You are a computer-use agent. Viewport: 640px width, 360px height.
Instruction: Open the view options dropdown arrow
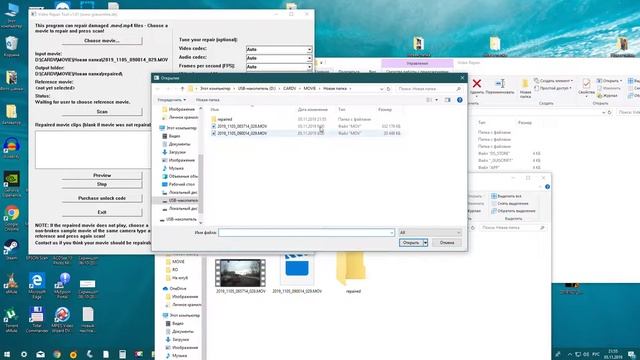pyautogui.click(x=436, y=100)
